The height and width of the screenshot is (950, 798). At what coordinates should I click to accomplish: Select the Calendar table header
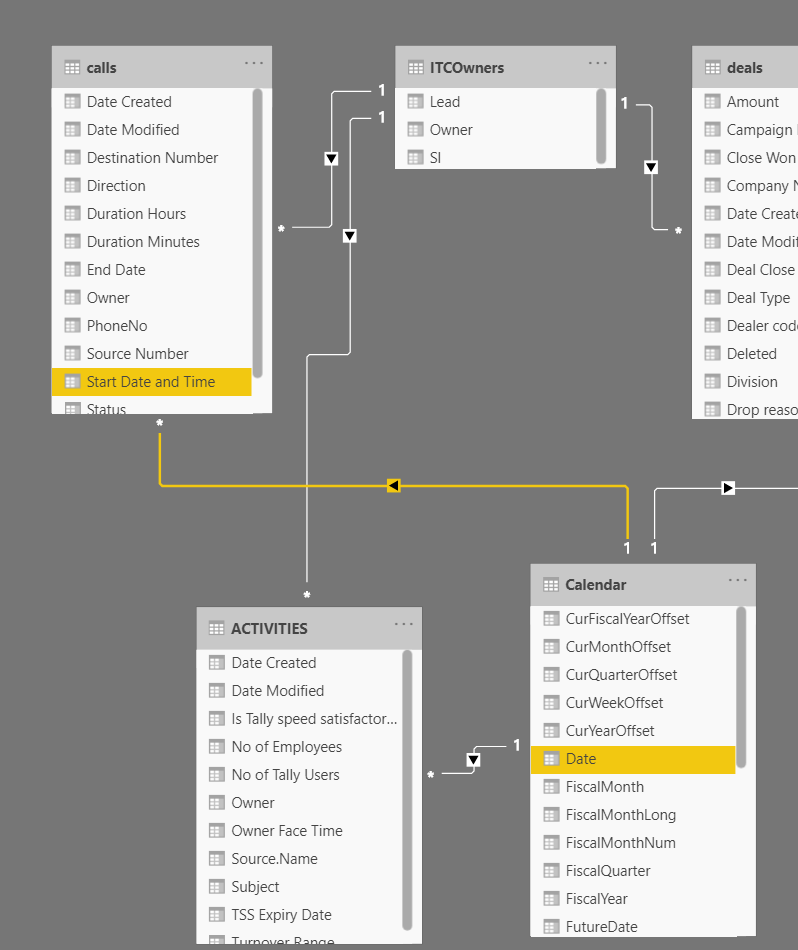(x=643, y=585)
